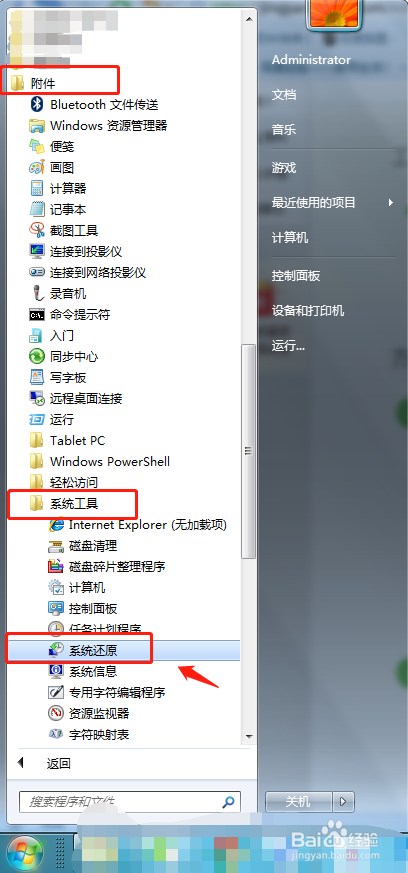408x873 pixels.
Task: Open shutdown options arrow next to 关机
Action: pyautogui.click(x=343, y=802)
